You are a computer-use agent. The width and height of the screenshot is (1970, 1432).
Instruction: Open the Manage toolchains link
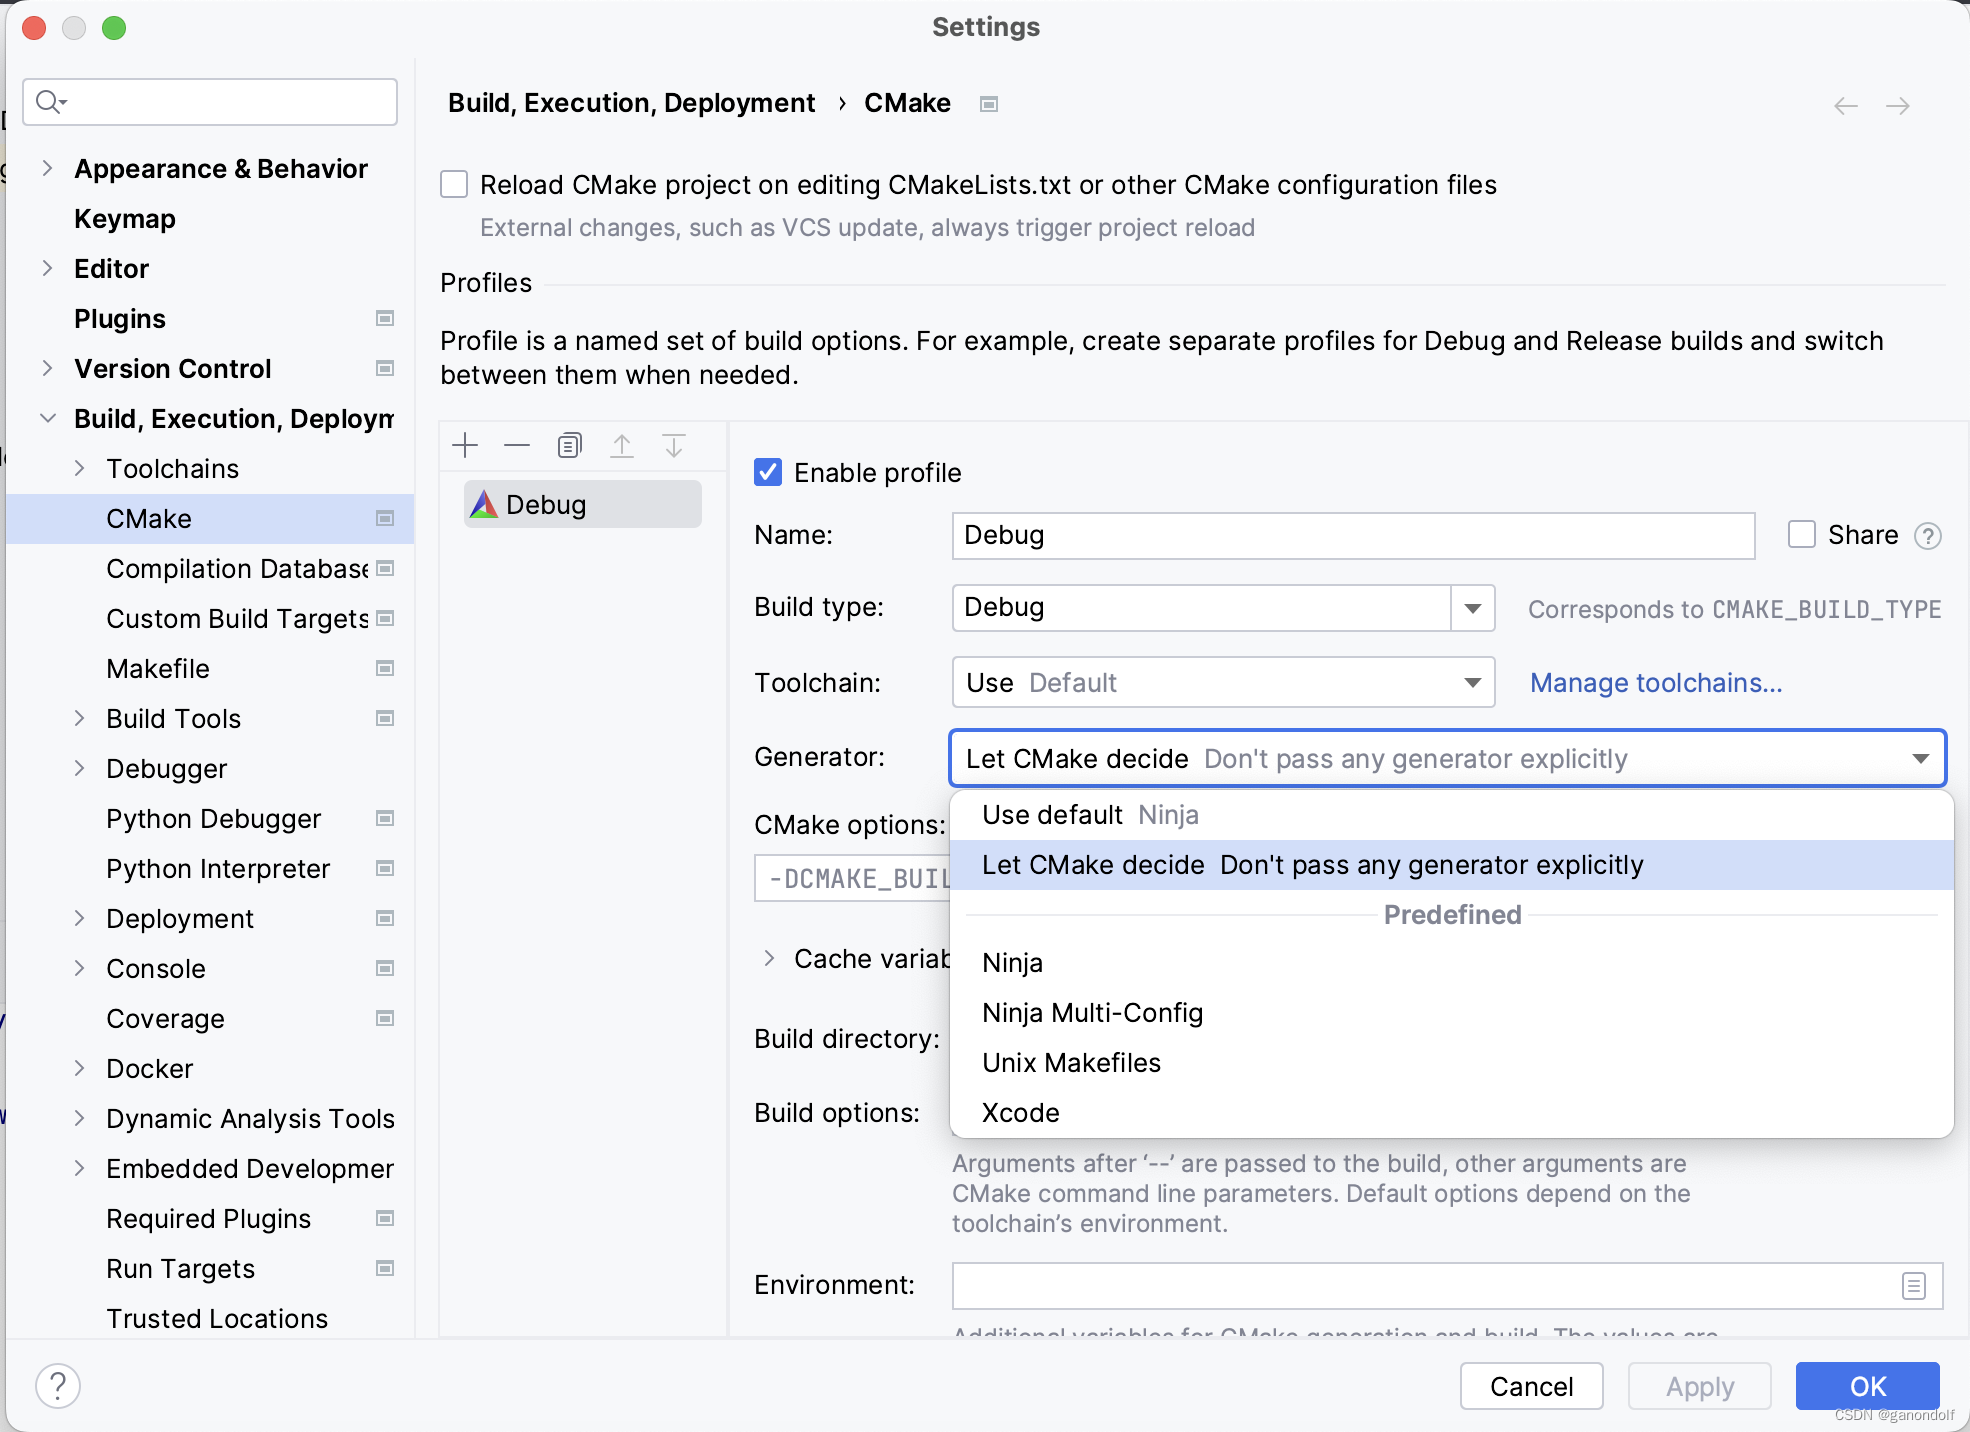tap(1655, 683)
